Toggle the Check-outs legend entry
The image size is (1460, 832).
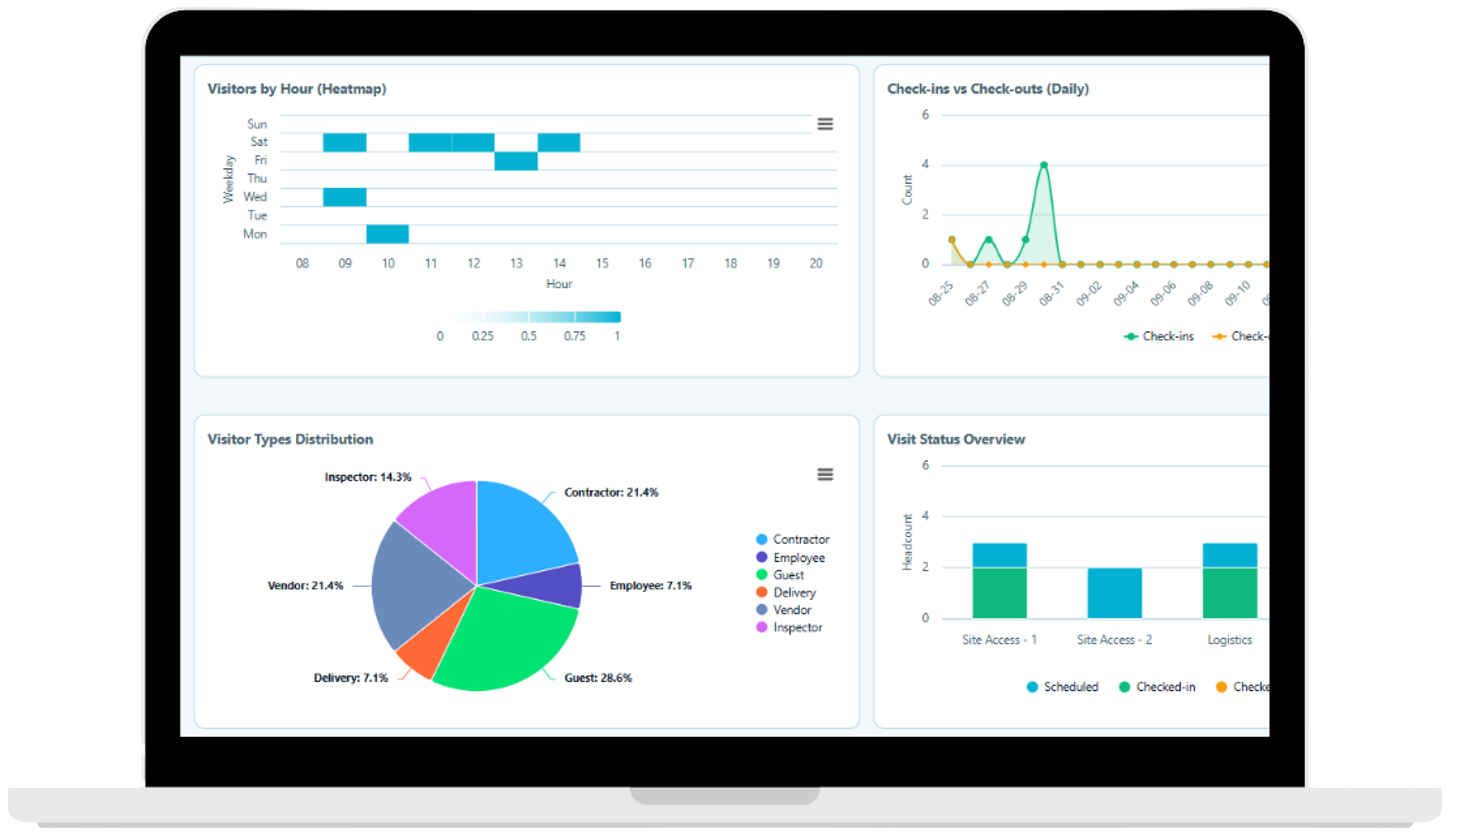1246,335
